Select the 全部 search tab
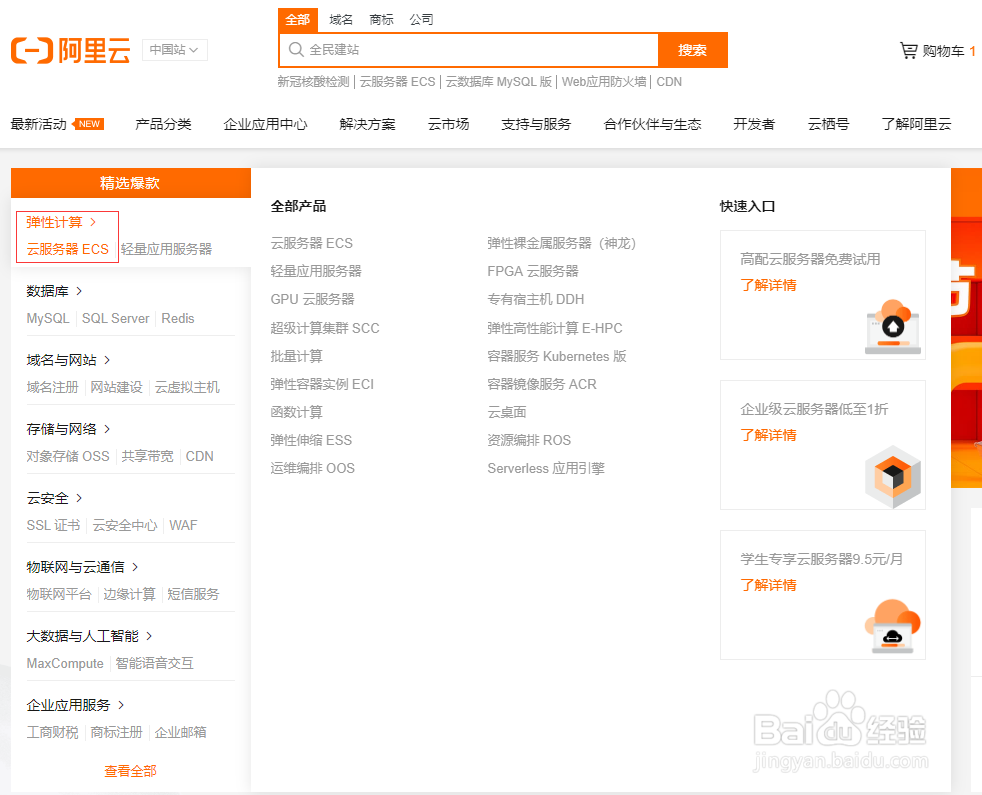 tap(297, 19)
